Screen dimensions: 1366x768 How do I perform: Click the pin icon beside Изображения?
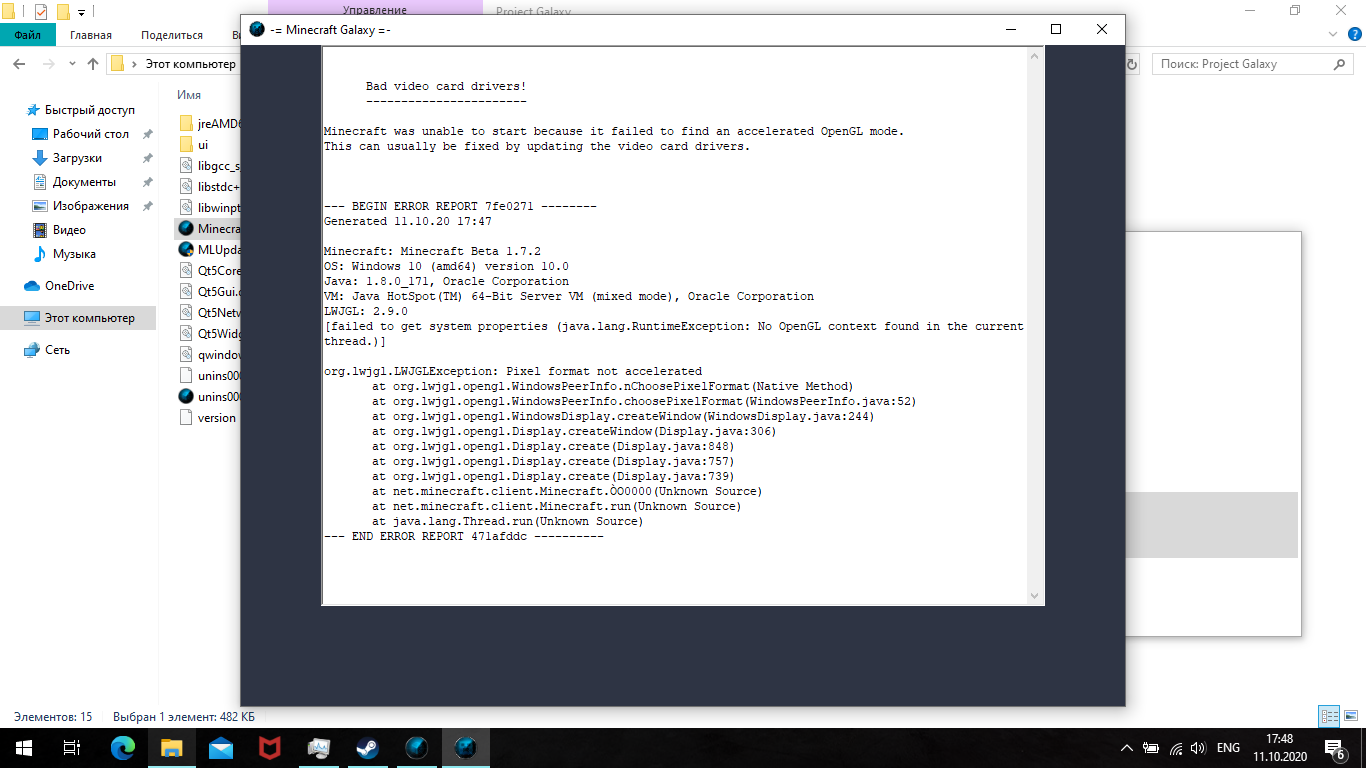(x=147, y=206)
